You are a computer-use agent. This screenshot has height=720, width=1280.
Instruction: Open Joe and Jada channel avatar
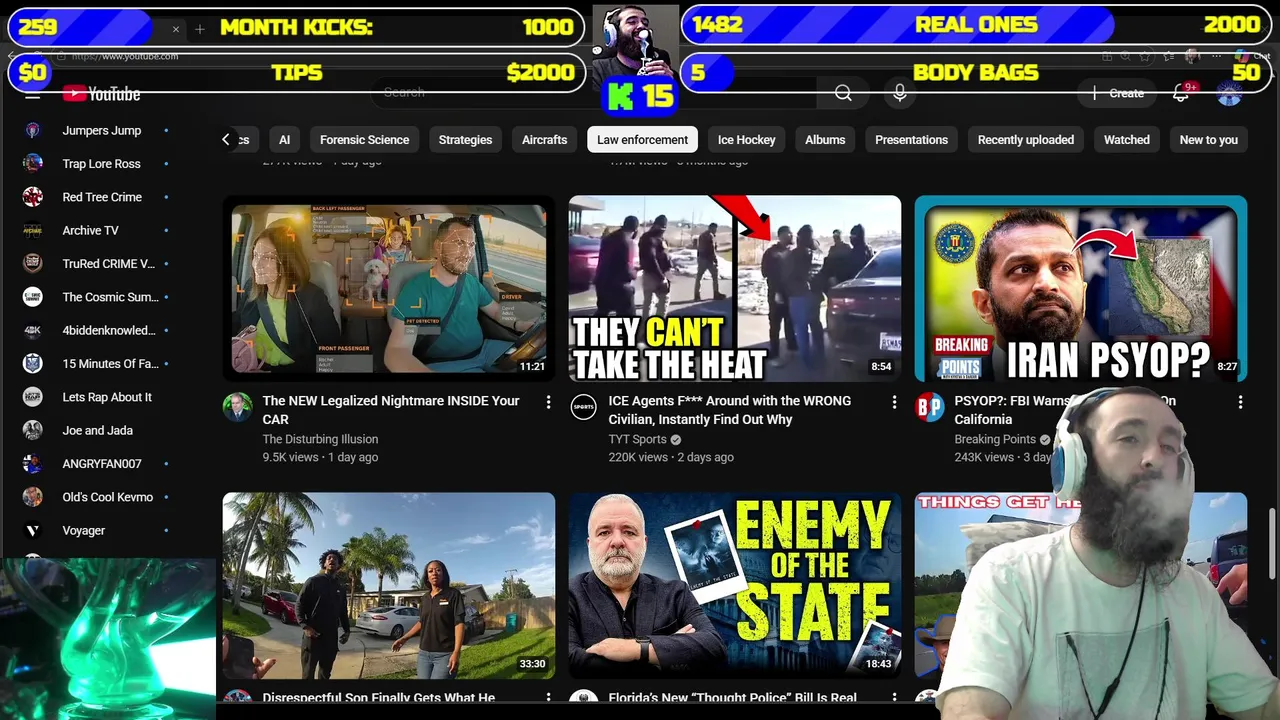[33, 430]
